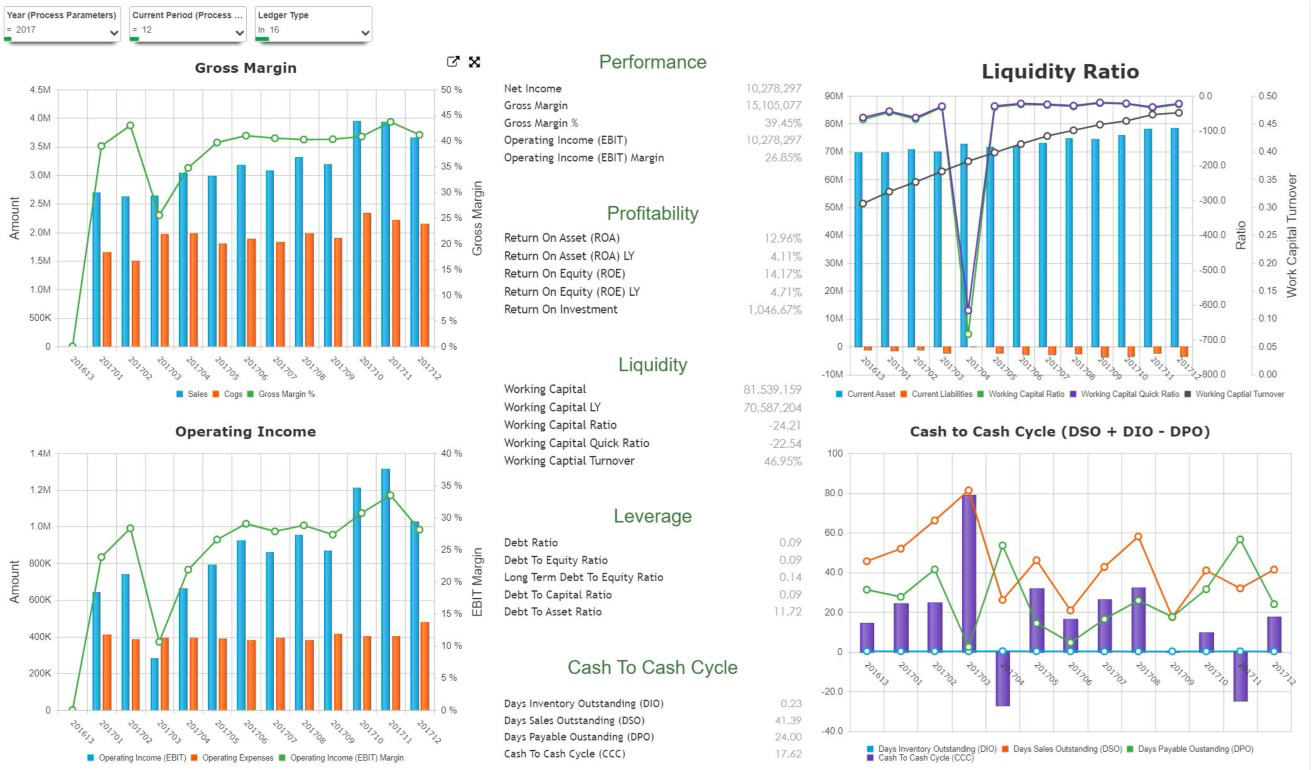Open Gross Margin chart in new window

pos(453,62)
